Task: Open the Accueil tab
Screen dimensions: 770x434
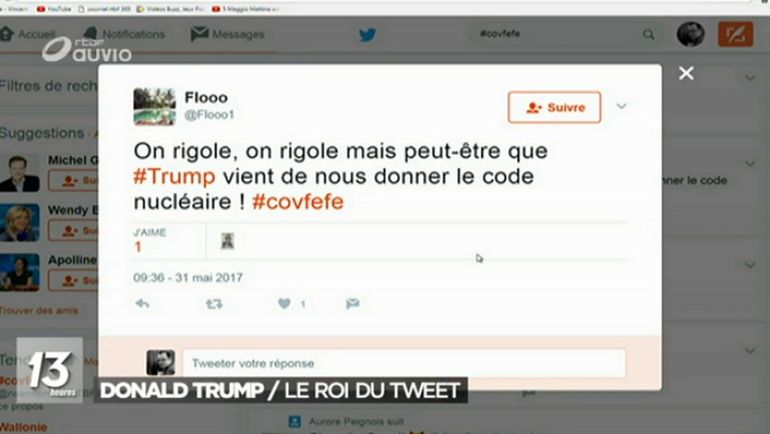Action: coord(28,34)
